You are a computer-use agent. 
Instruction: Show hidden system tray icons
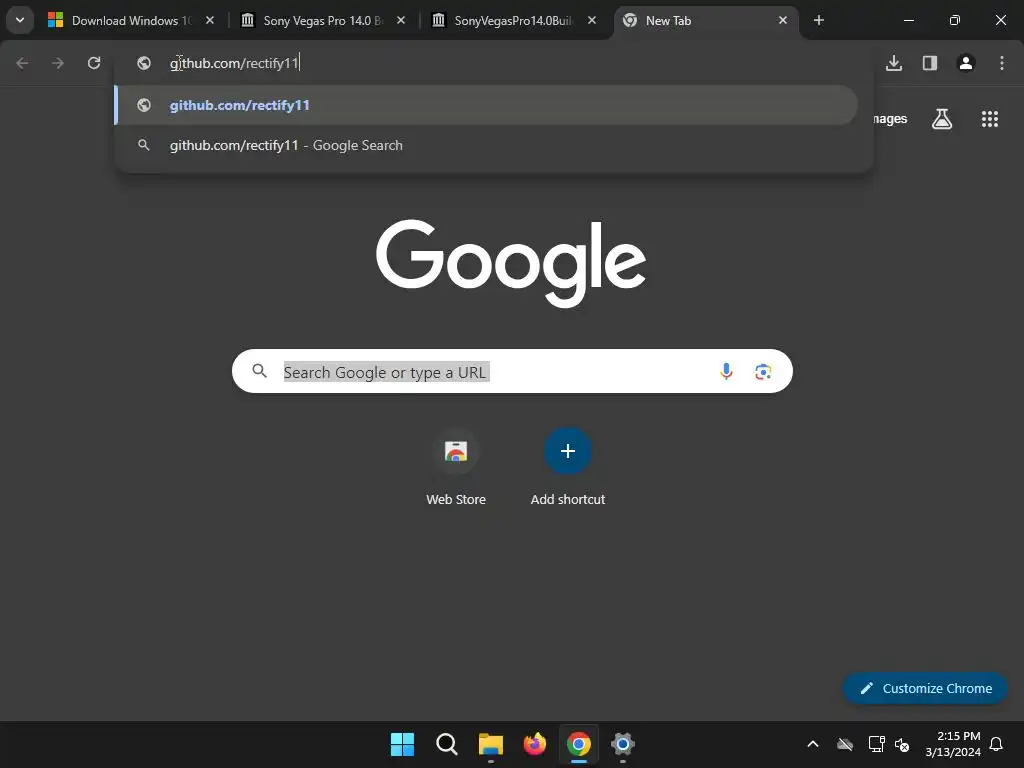coord(813,744)
